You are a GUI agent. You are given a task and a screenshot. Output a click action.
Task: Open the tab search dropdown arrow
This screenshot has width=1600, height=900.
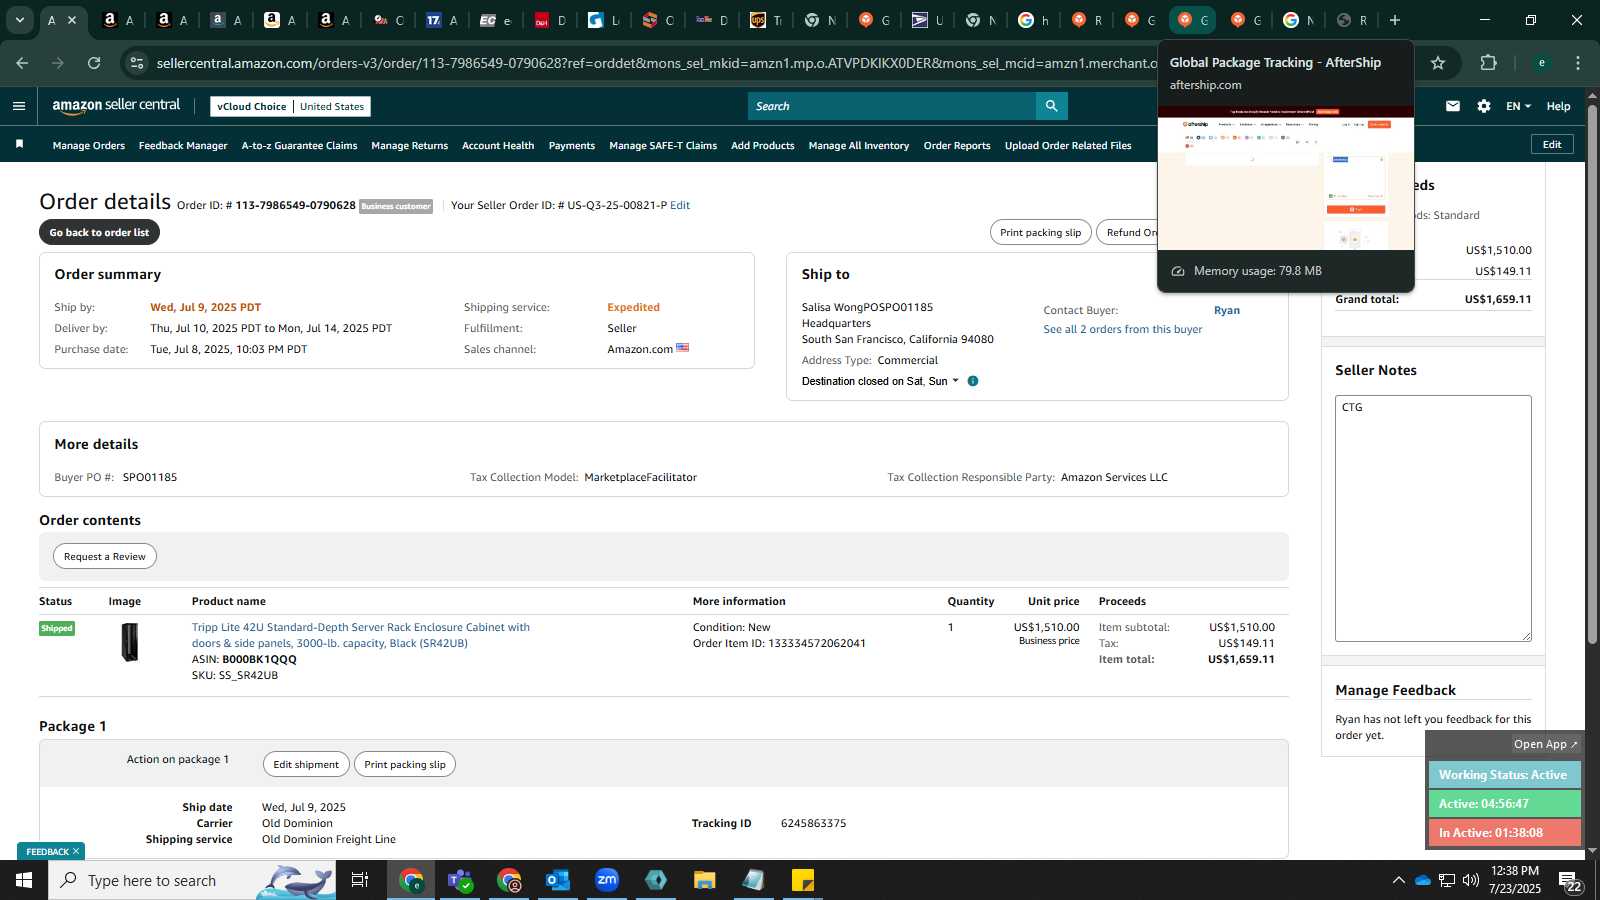point(19,20)
